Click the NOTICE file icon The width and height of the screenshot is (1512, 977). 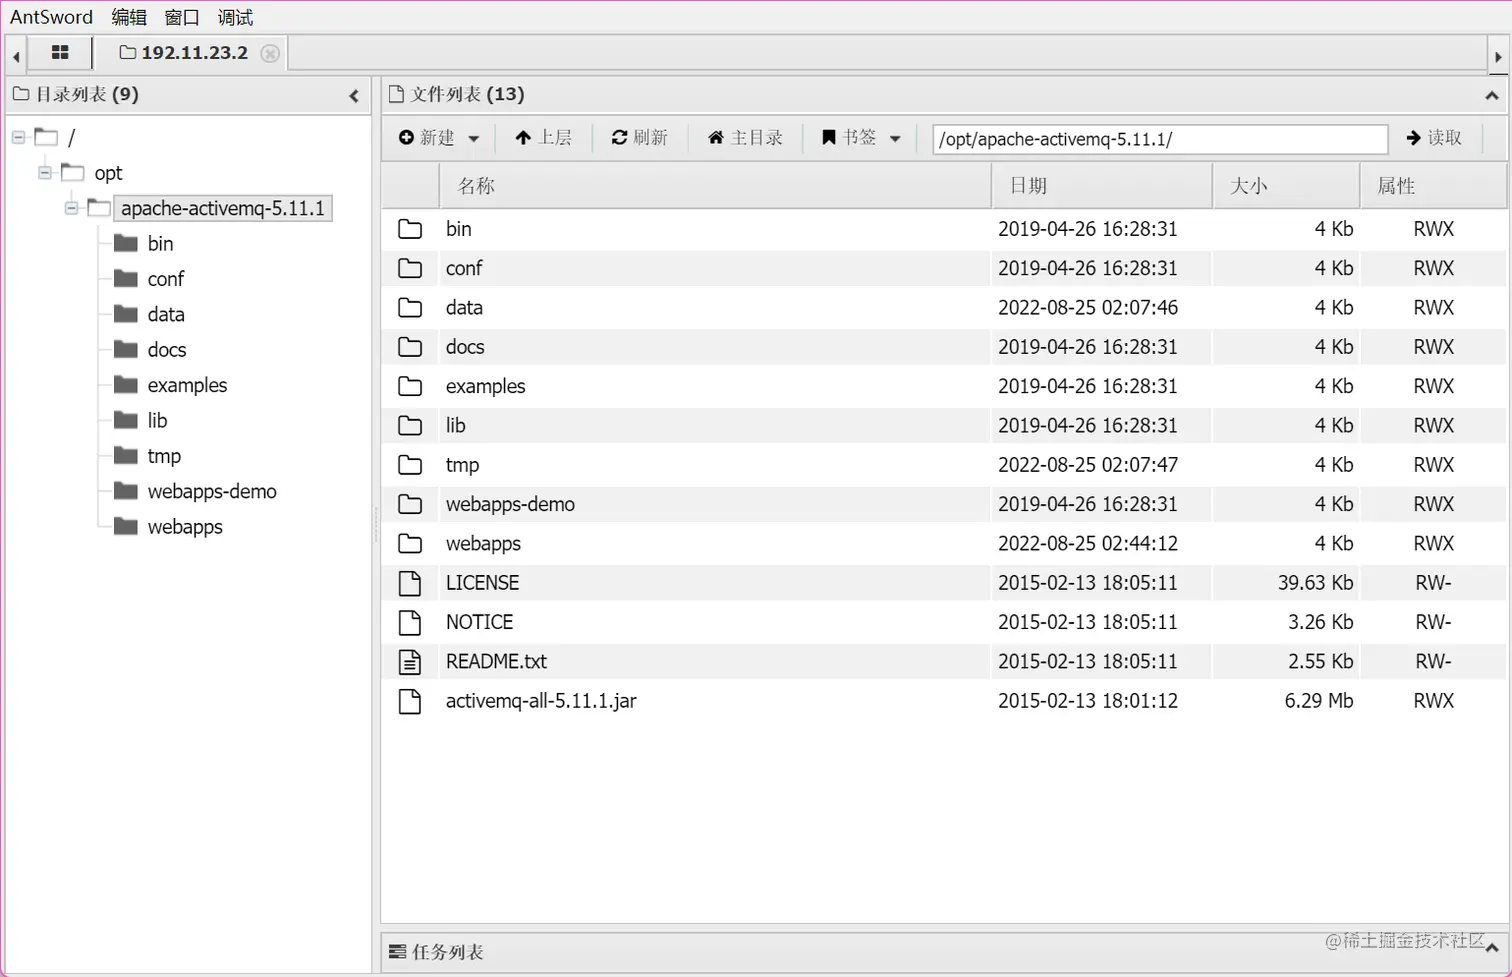(410, 622)
